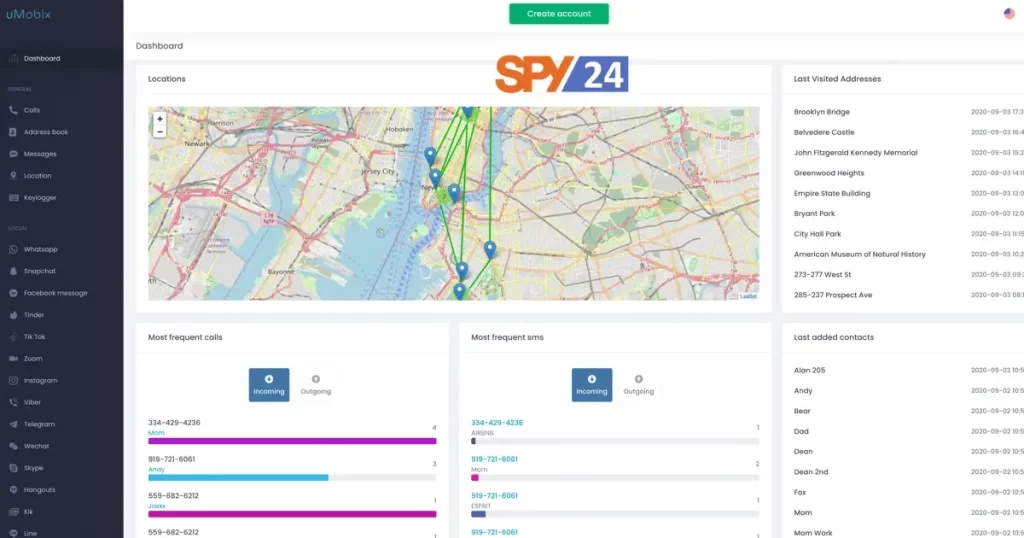Click City Hall Park address entry
The width and height of the screenshot is (1024, 538).
click(x=818, y=234)
